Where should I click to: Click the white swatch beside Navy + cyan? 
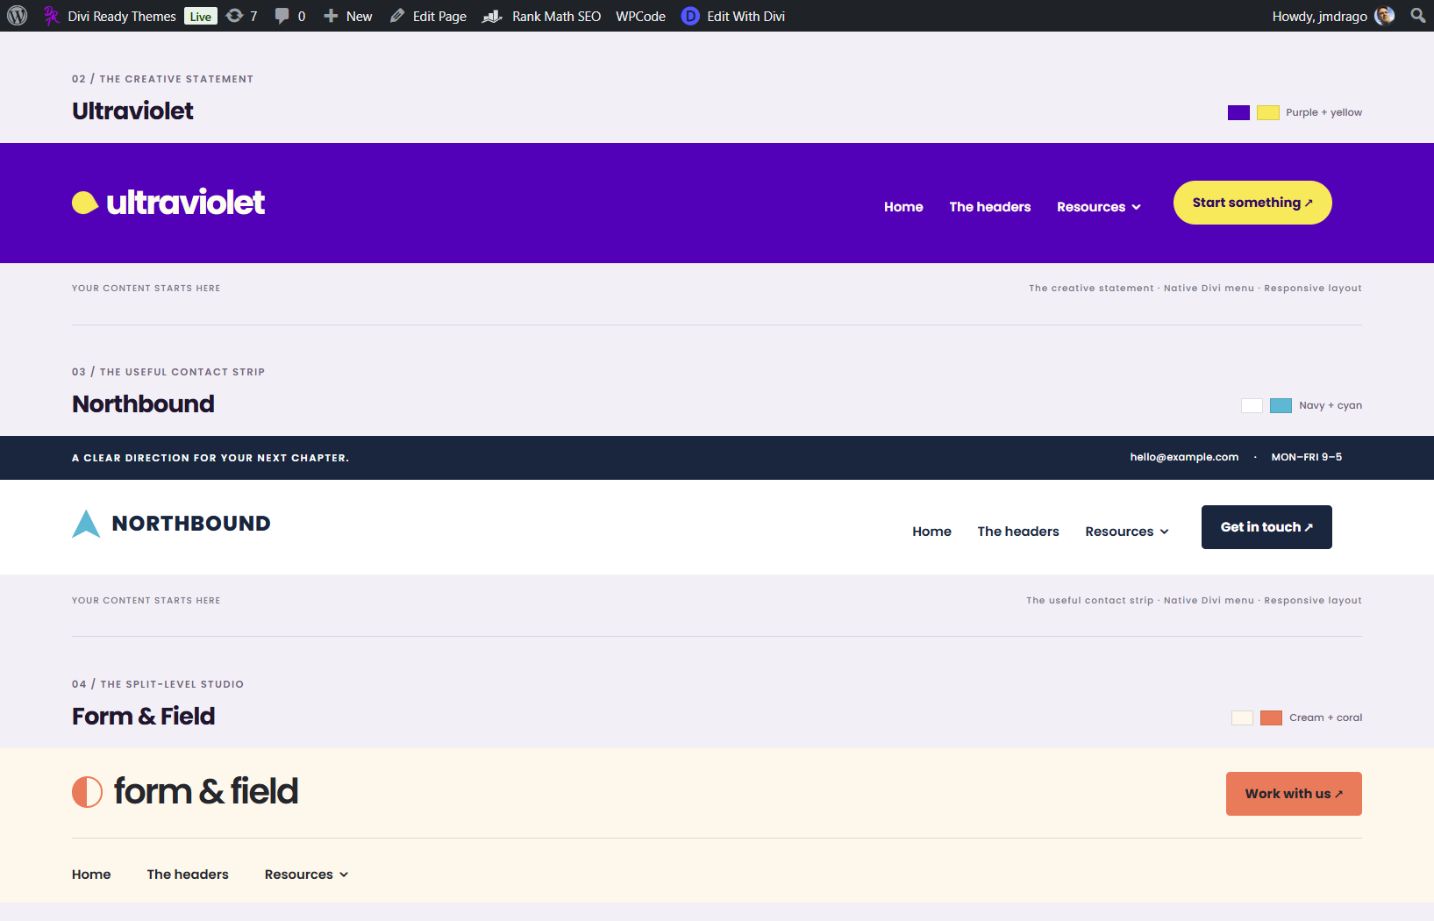(1252, 405)
